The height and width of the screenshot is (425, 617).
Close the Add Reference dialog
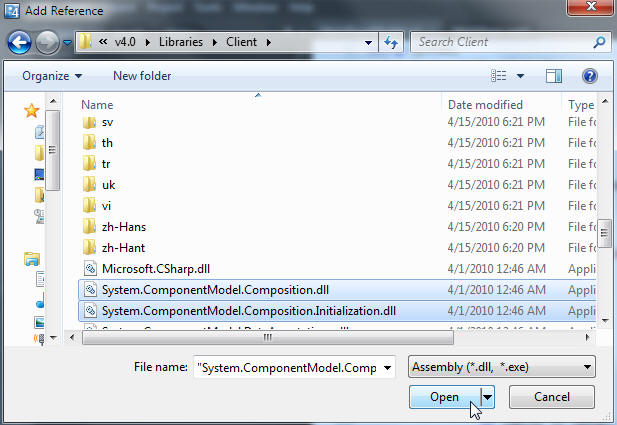[590, 7]
